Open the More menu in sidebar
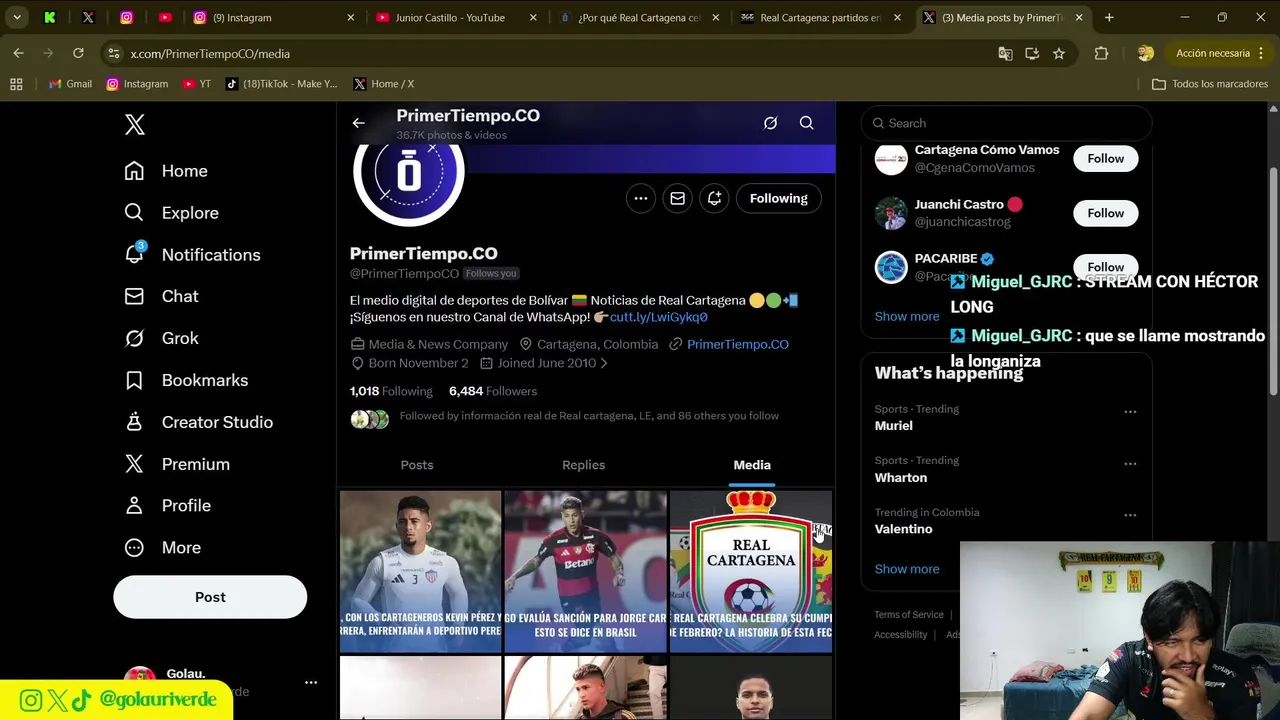1280x720 pixels. coord(162,548)
